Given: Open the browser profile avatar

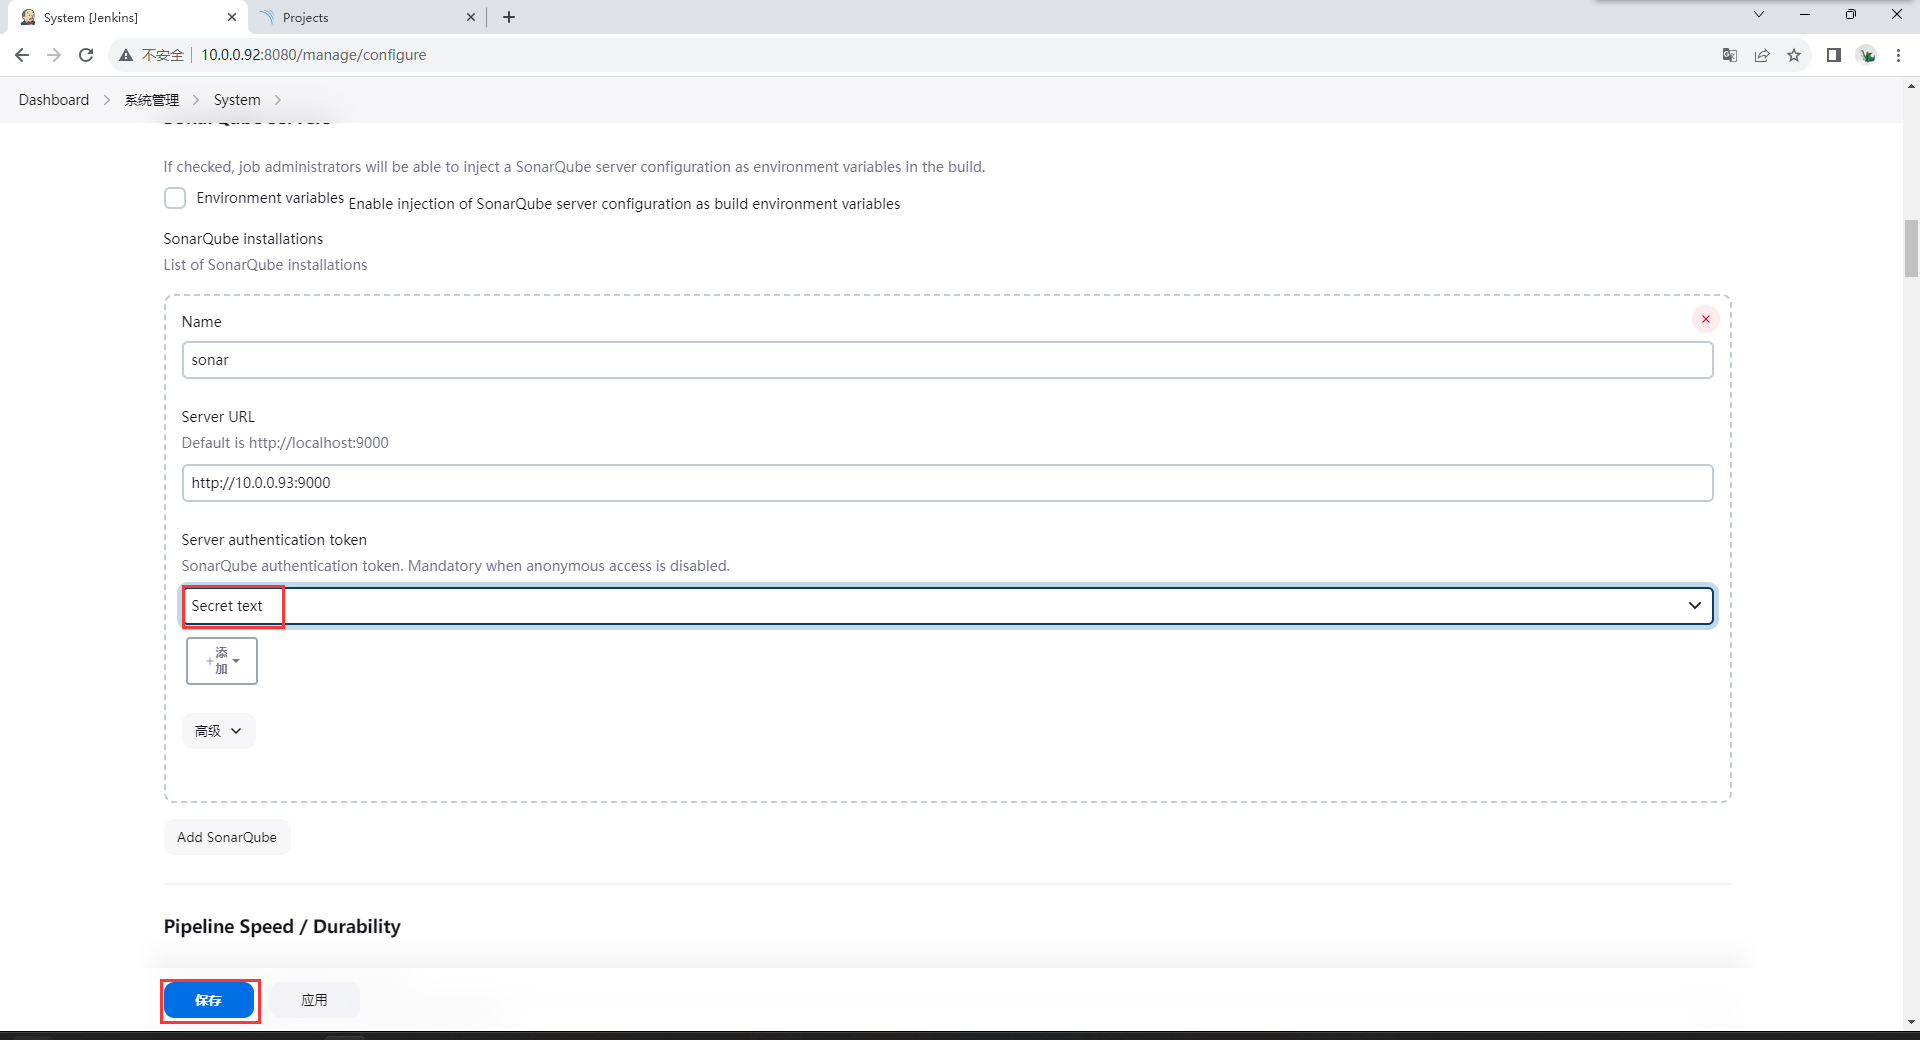Looking at the screenshot, I should 1867,55.
